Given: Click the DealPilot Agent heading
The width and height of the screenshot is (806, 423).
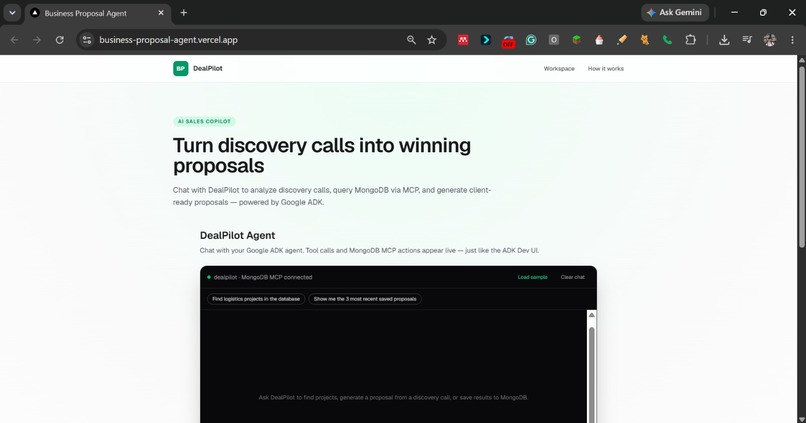Looking at the screenshot, I should coord(237,235).
